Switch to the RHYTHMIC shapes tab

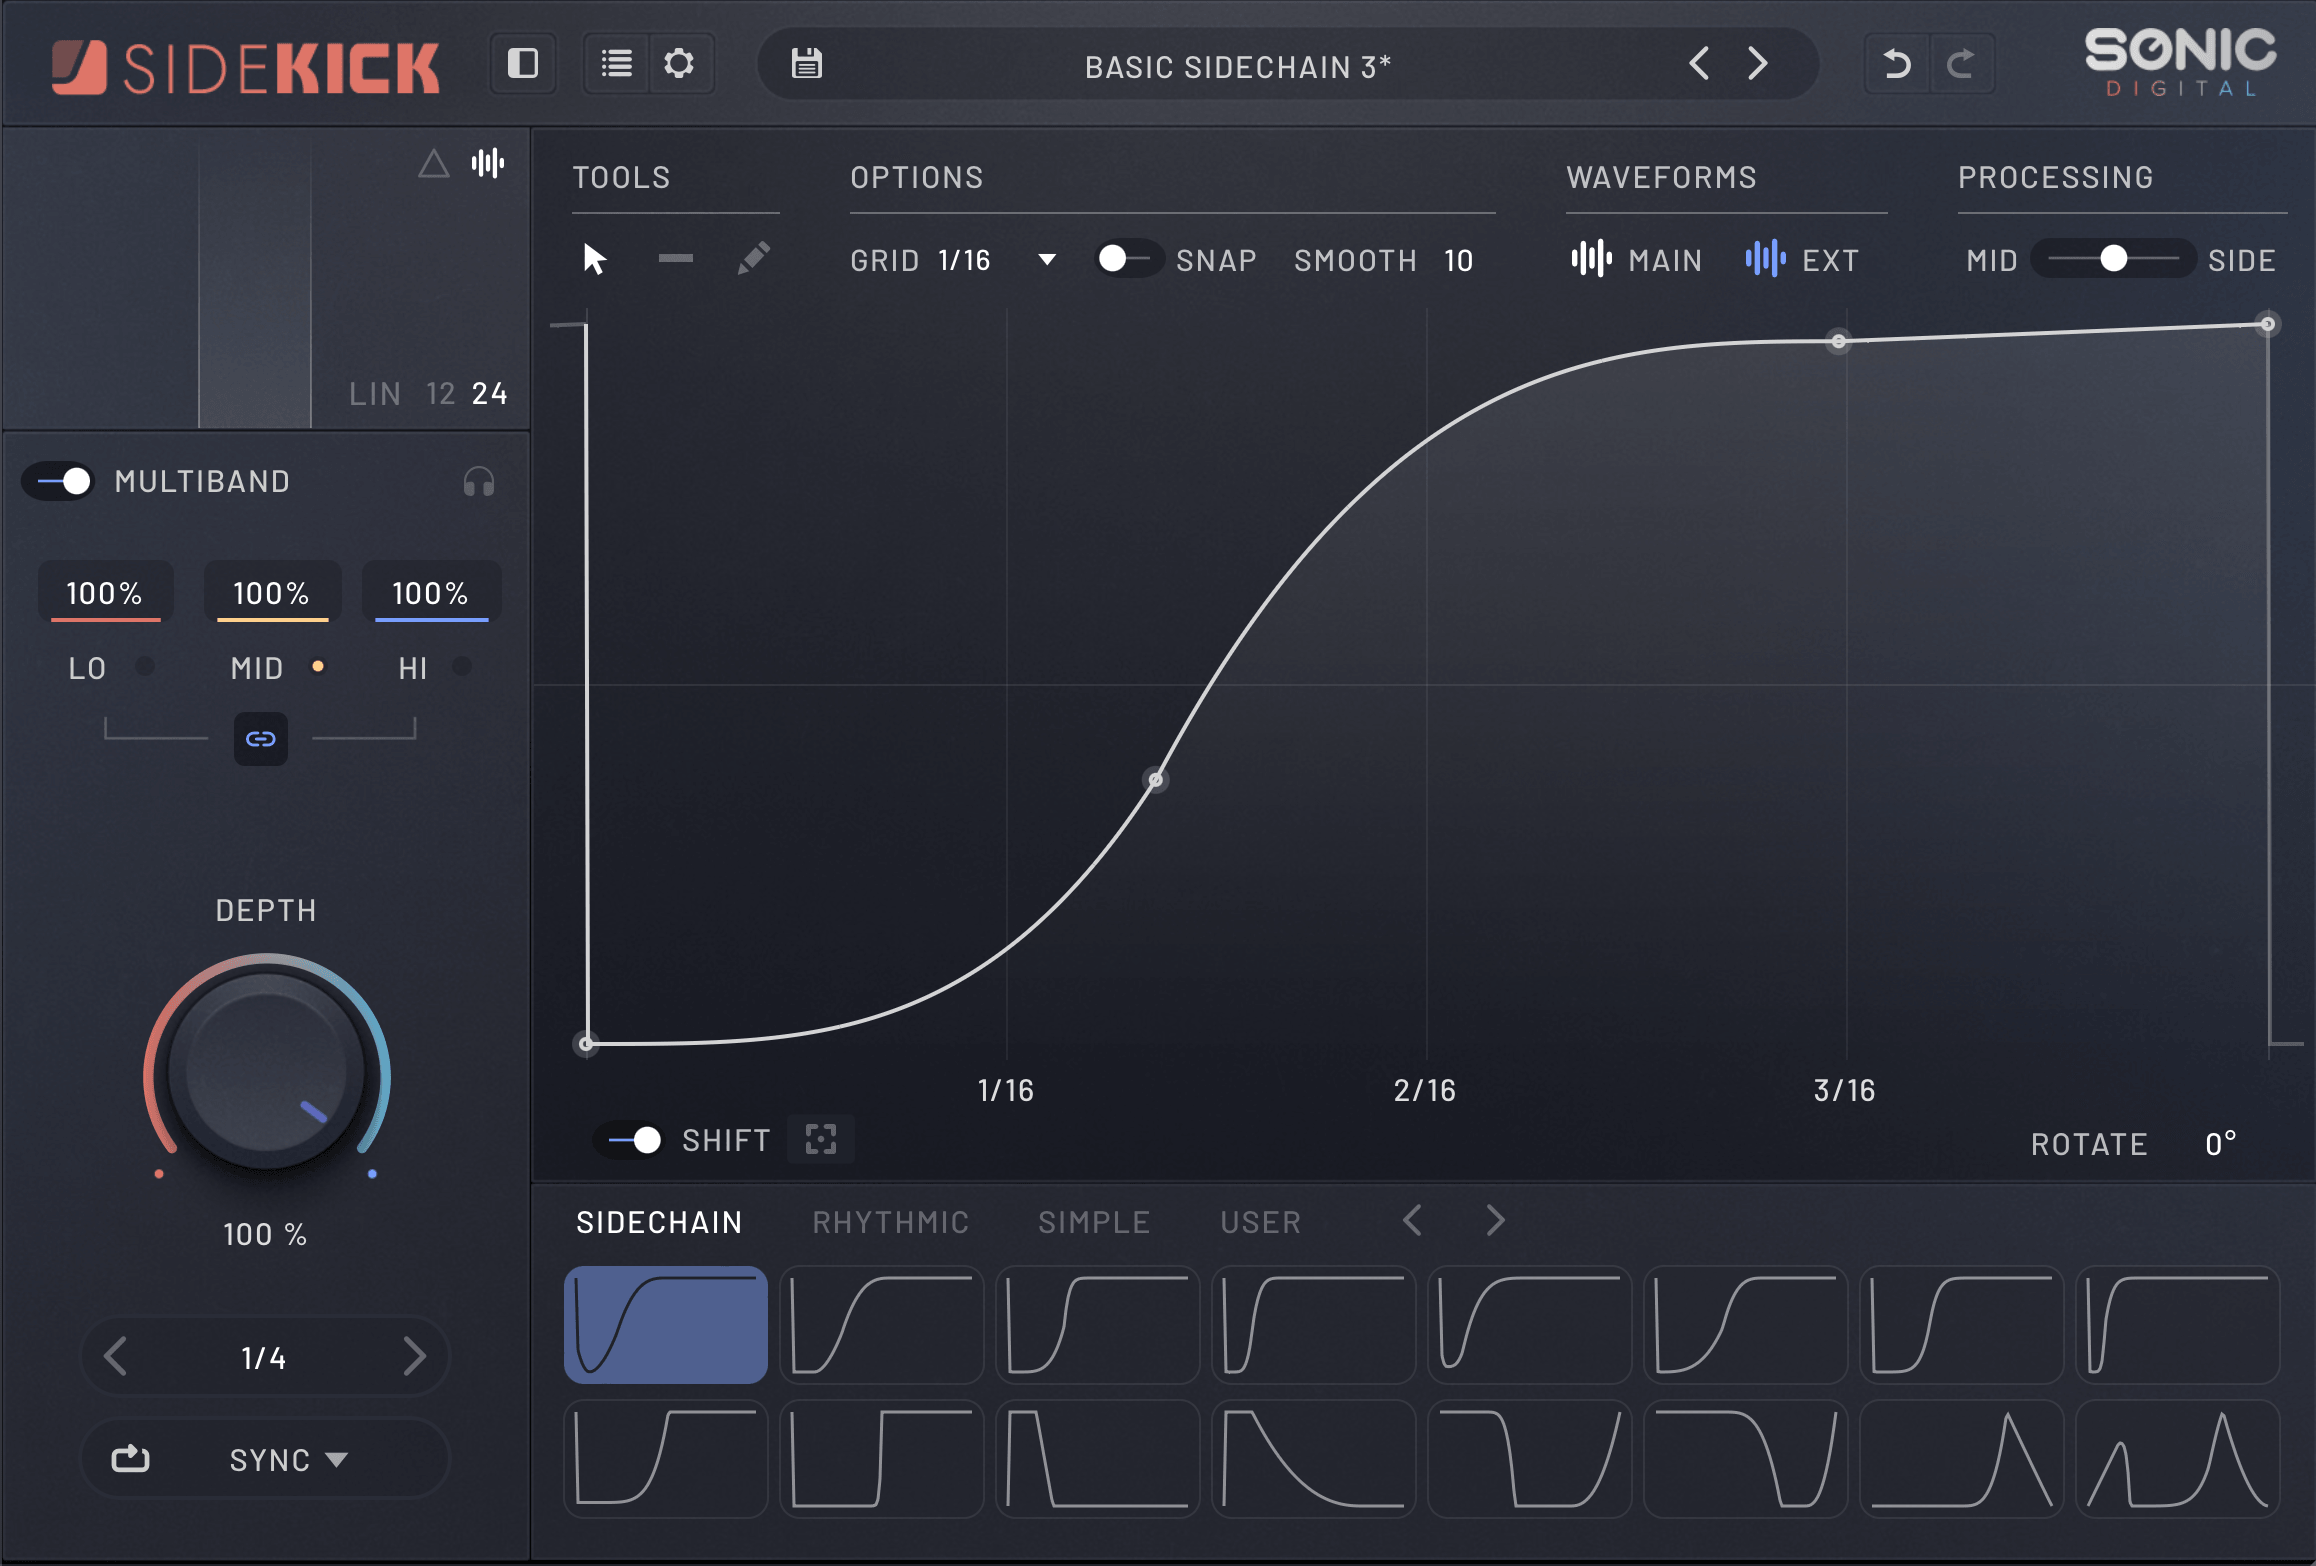890,1222
